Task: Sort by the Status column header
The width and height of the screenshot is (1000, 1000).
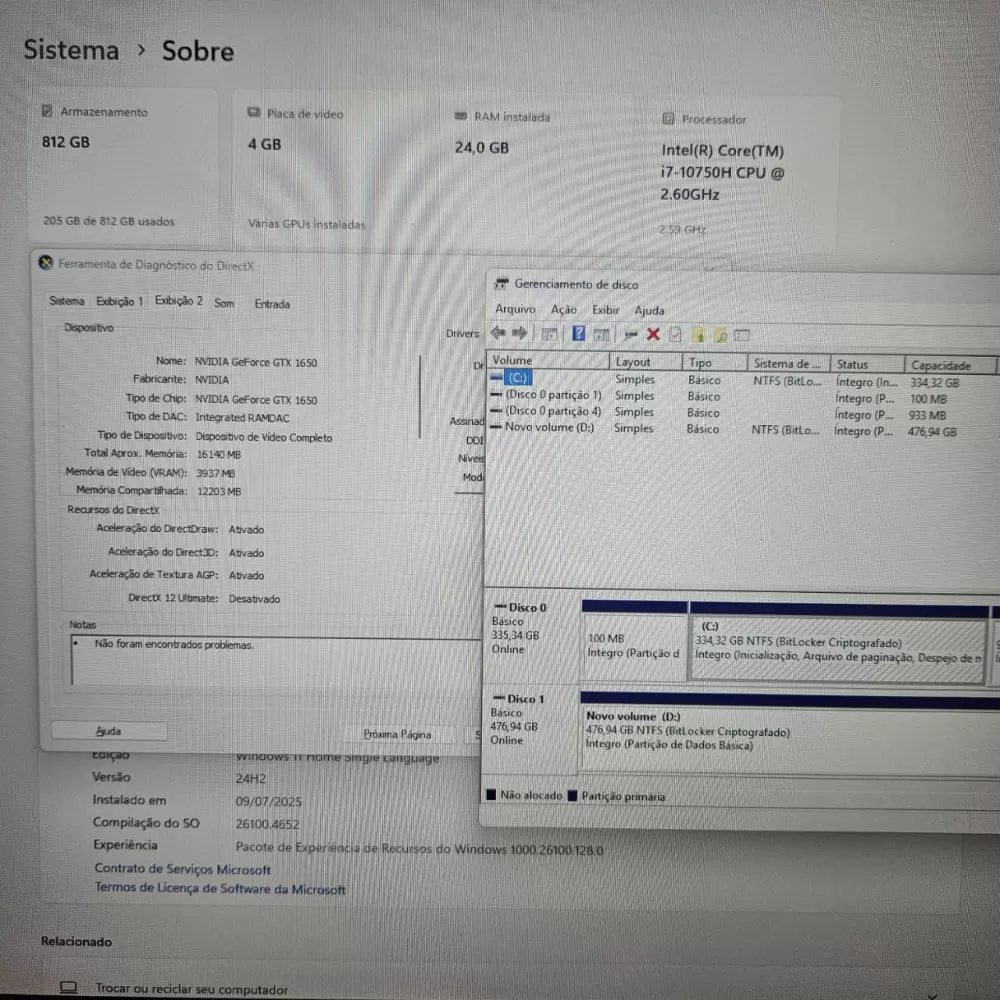Action: pyautogui.click(x=867, y=364)
